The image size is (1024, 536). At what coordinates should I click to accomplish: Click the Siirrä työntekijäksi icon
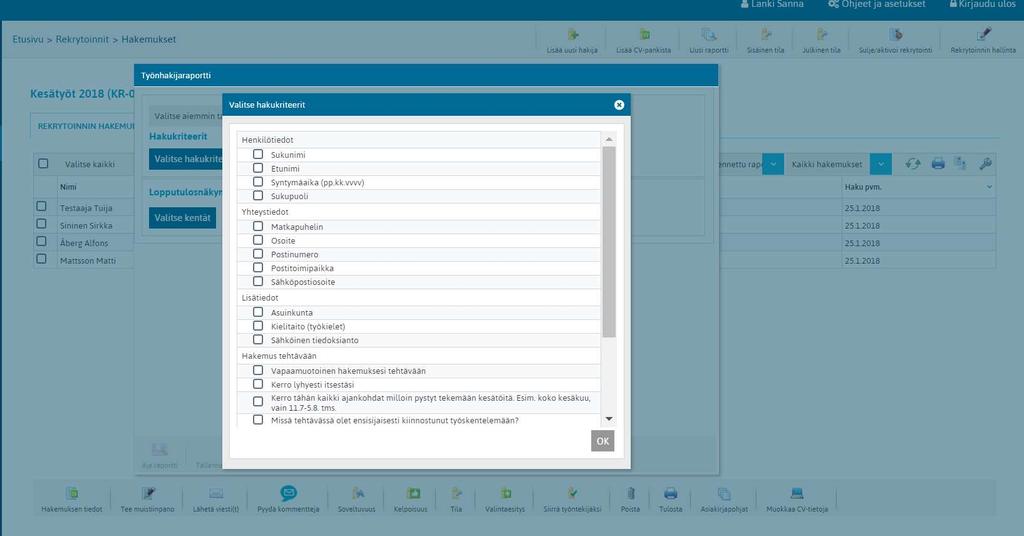(573, 494)
